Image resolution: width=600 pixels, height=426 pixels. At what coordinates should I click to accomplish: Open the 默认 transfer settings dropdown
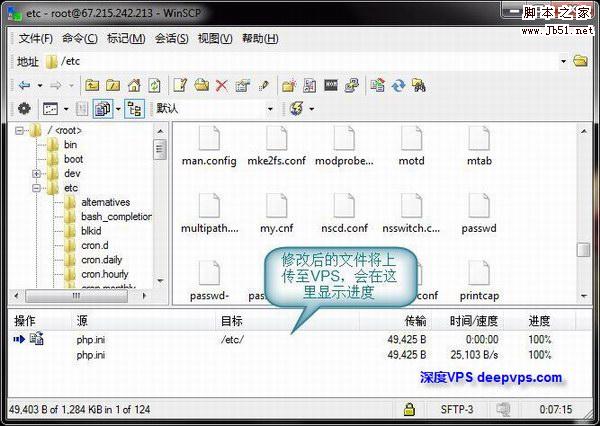[x=270, y=108]
